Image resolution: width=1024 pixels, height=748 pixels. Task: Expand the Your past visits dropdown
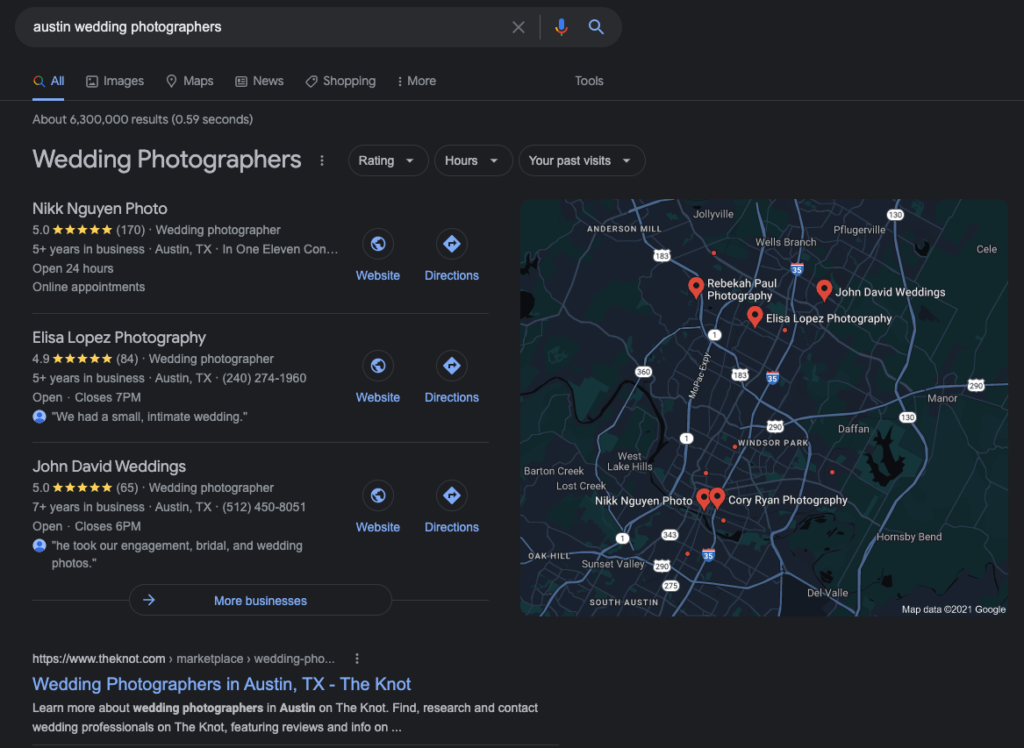(581, 161)
